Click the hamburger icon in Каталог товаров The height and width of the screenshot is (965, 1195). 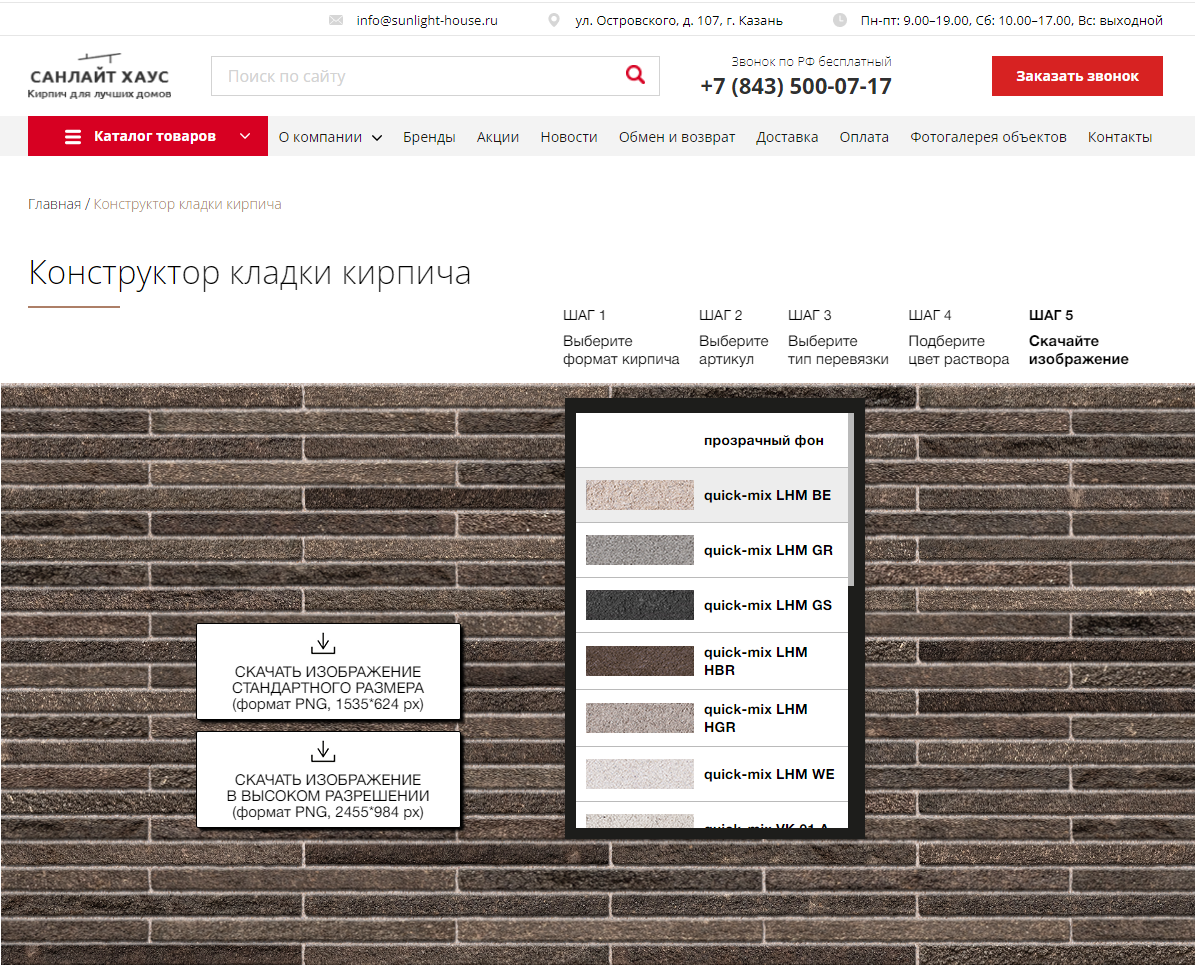(73, 136)
